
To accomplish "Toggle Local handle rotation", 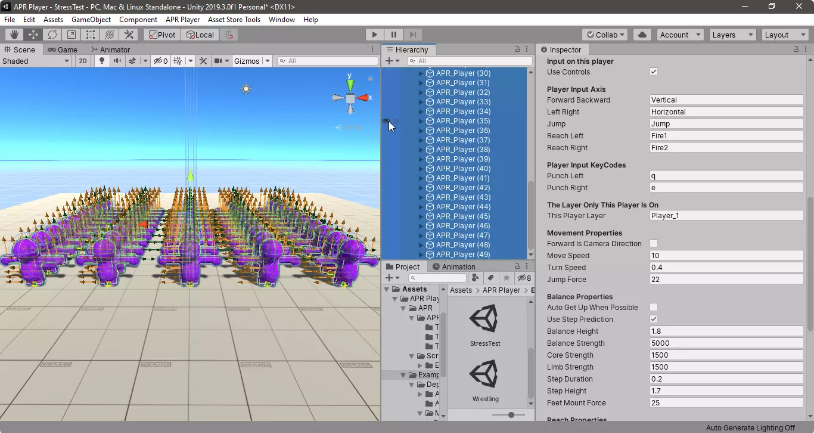I will 200,35.
